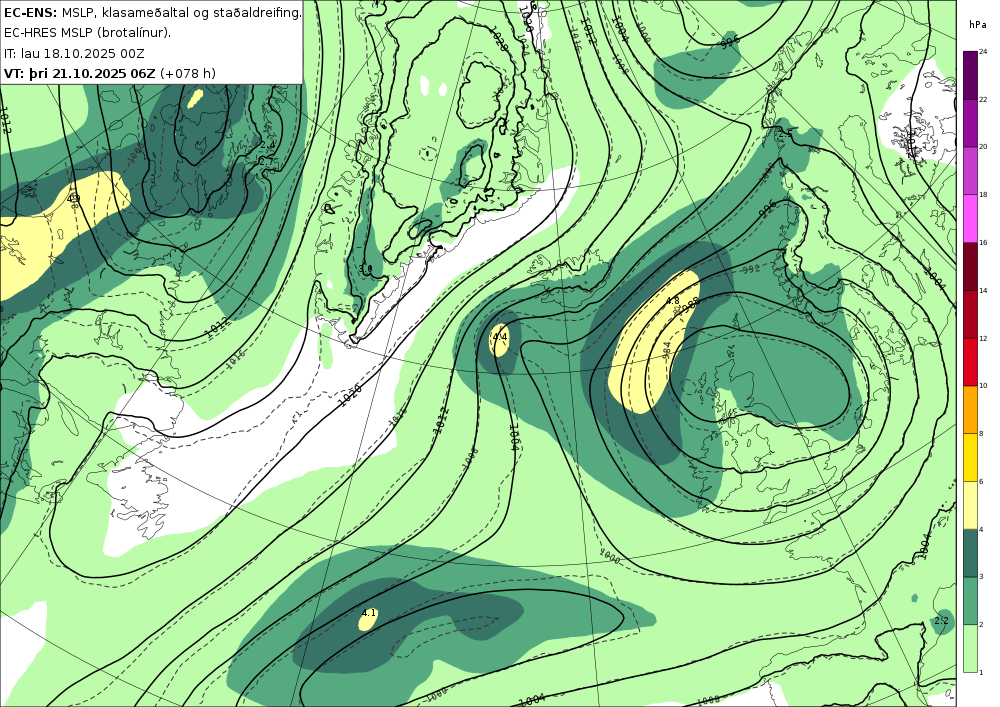Click the dark purple 22–24 legend swatch
The image size is (1000, 707).
(x=970, y=75)
